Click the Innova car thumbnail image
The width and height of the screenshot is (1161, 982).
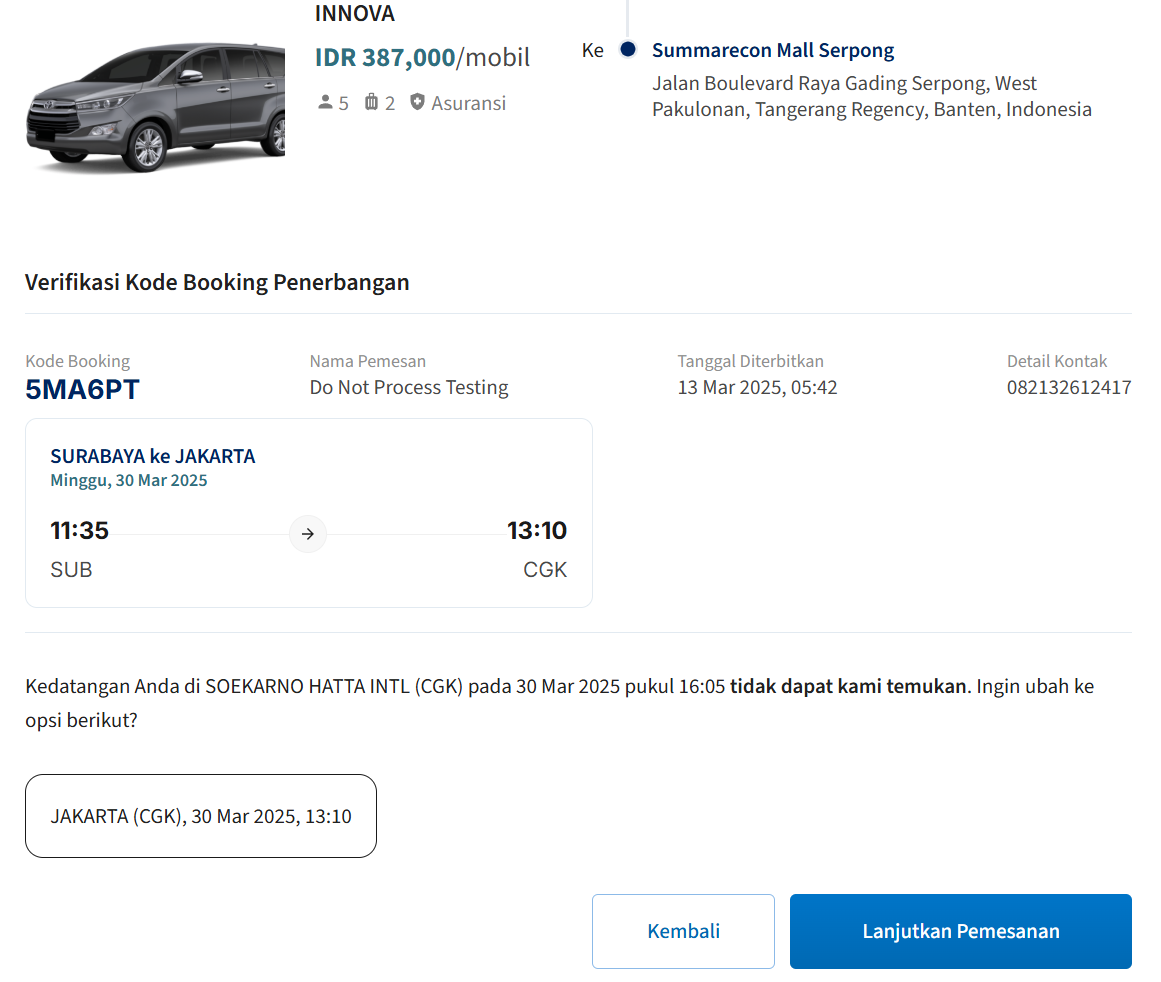click(x=155, y=107)
